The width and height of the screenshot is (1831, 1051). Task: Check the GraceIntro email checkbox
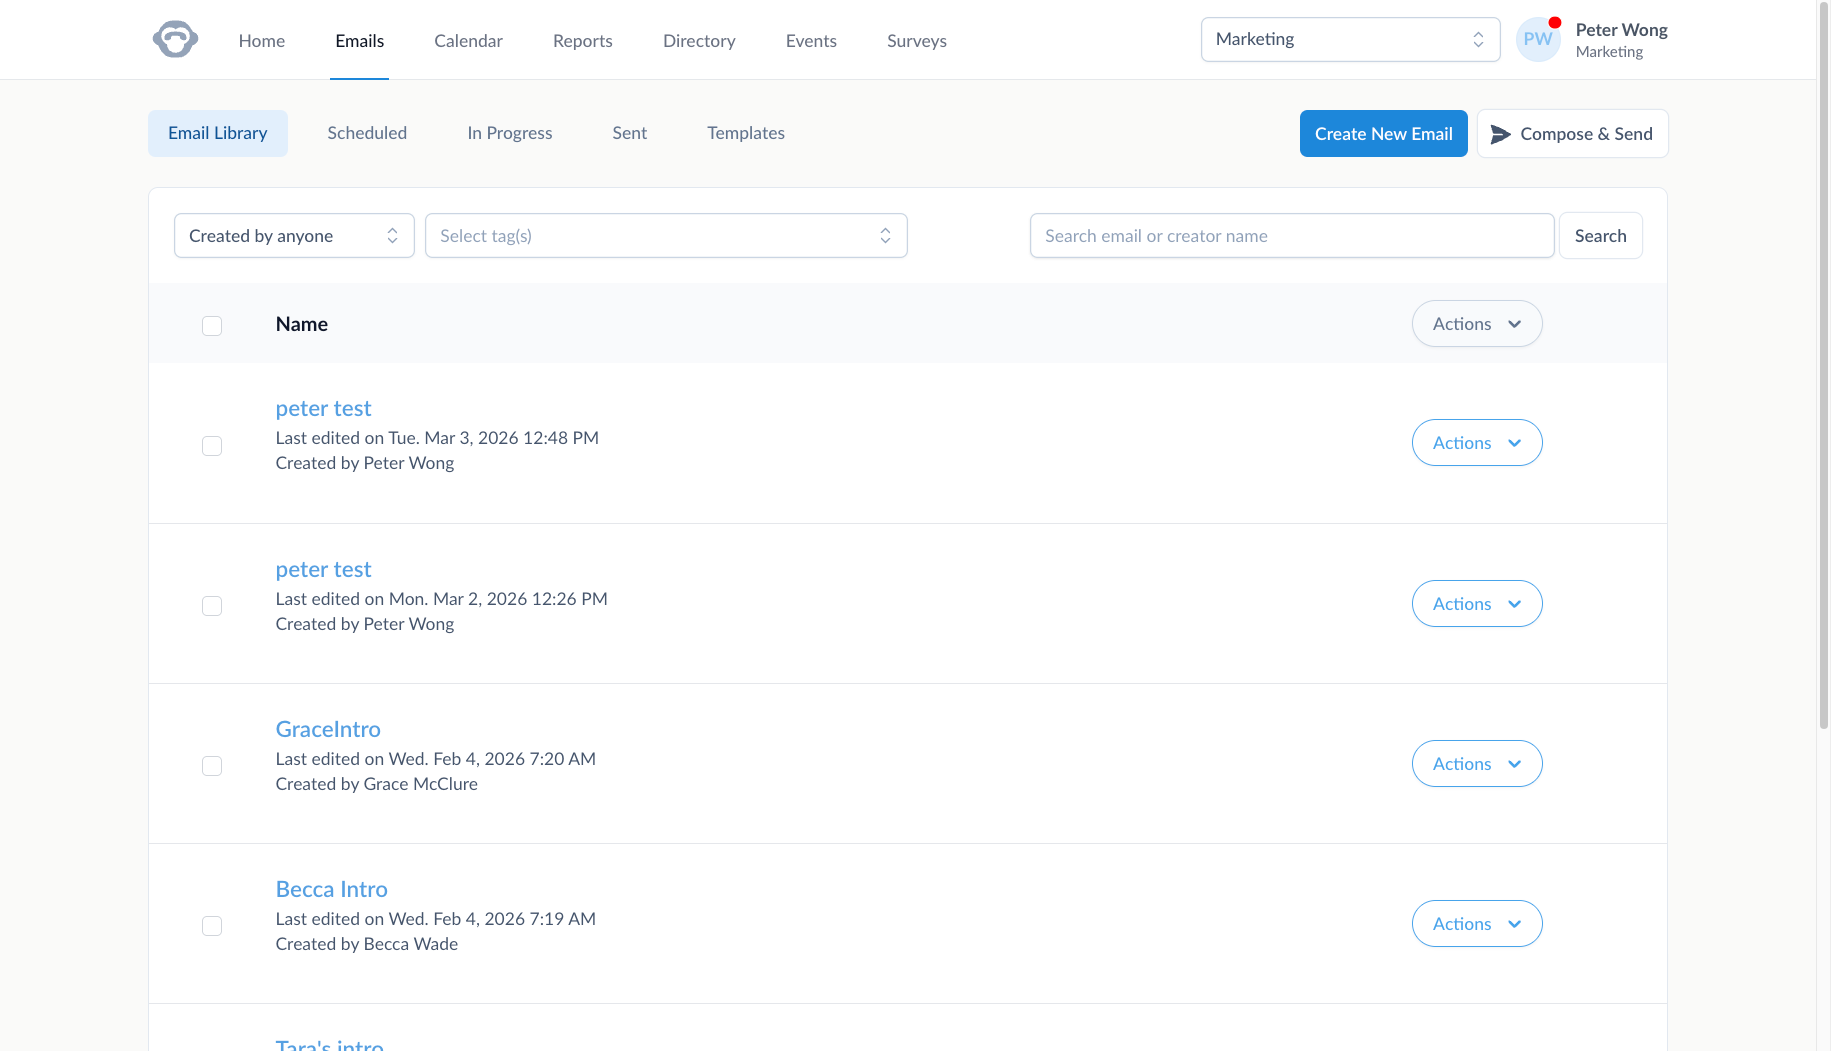click(x=212, y=766)
